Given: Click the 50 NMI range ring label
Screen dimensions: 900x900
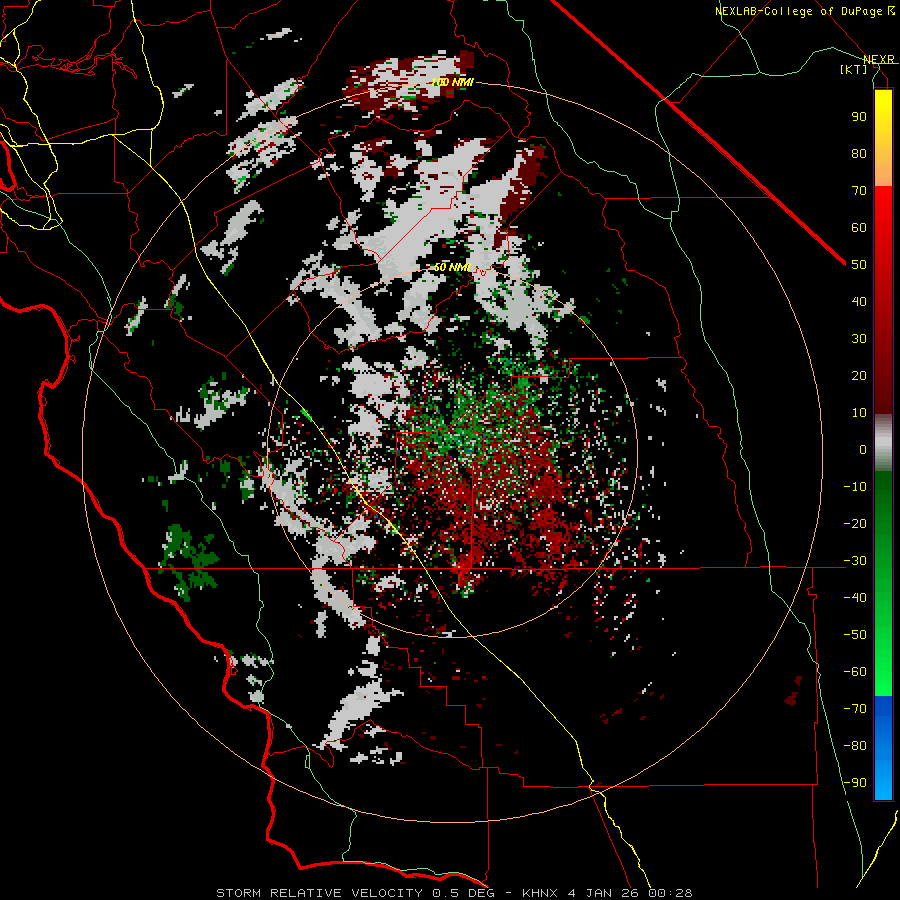Looking at the screenshot, I should click(x=452, y=267).
